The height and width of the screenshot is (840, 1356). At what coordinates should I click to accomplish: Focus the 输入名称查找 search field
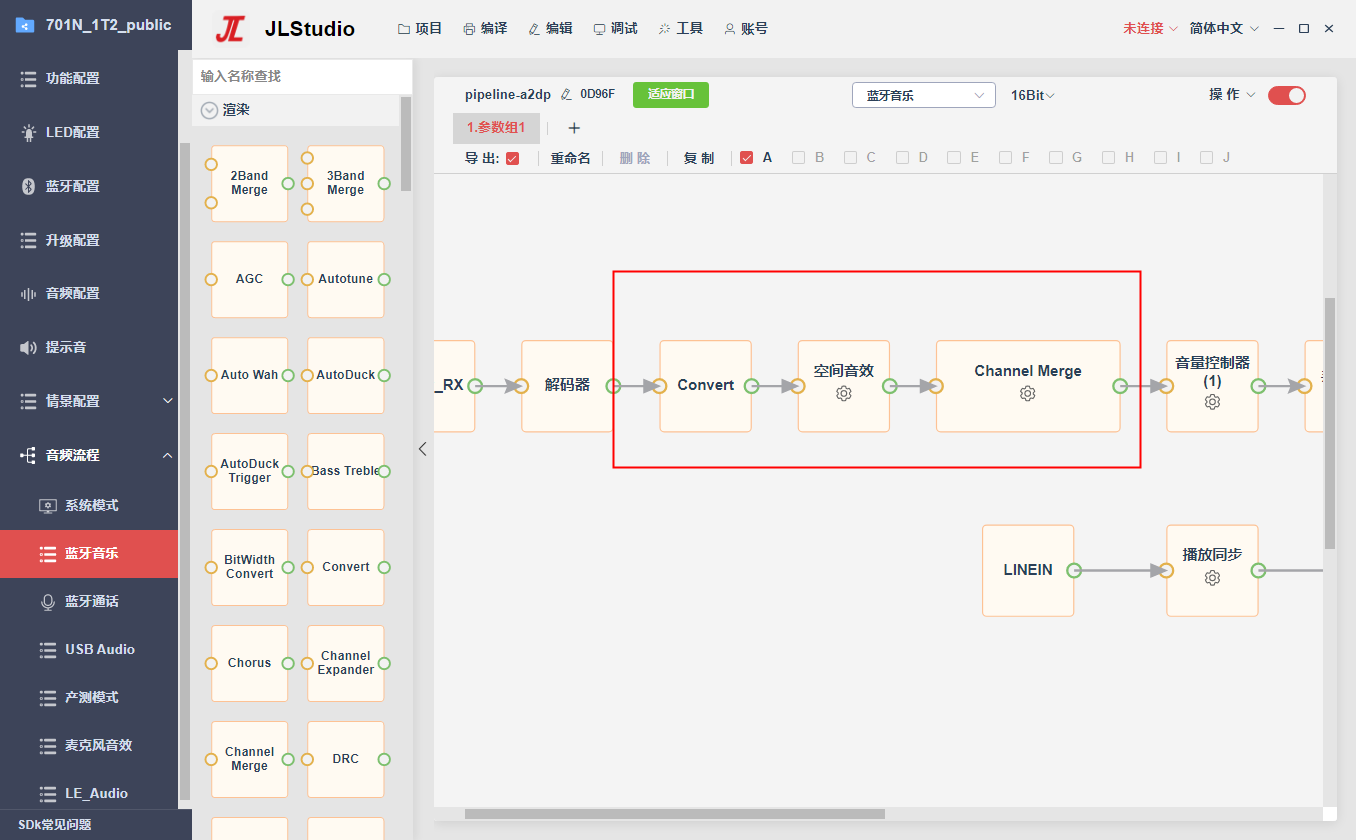302,76
